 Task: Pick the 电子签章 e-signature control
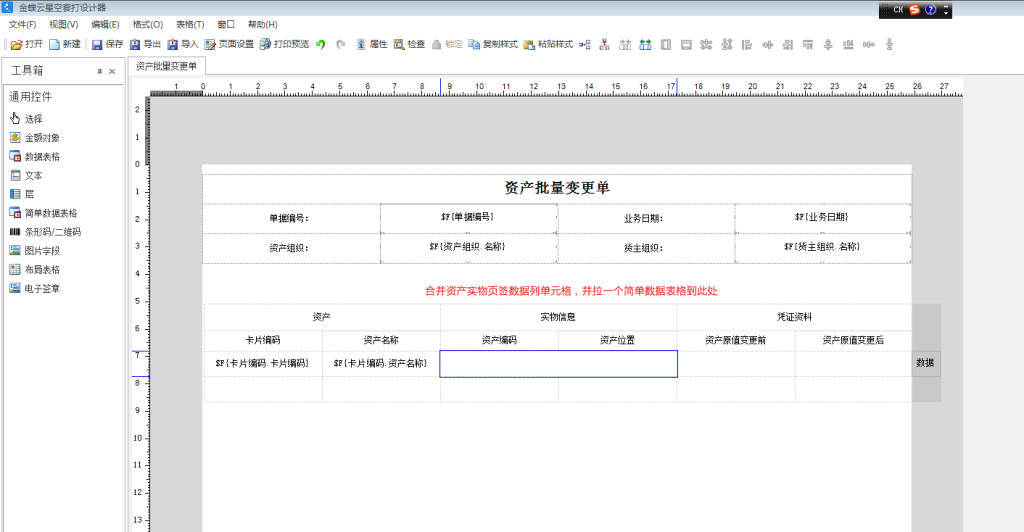pyautogui.click(x=35, y=289)
